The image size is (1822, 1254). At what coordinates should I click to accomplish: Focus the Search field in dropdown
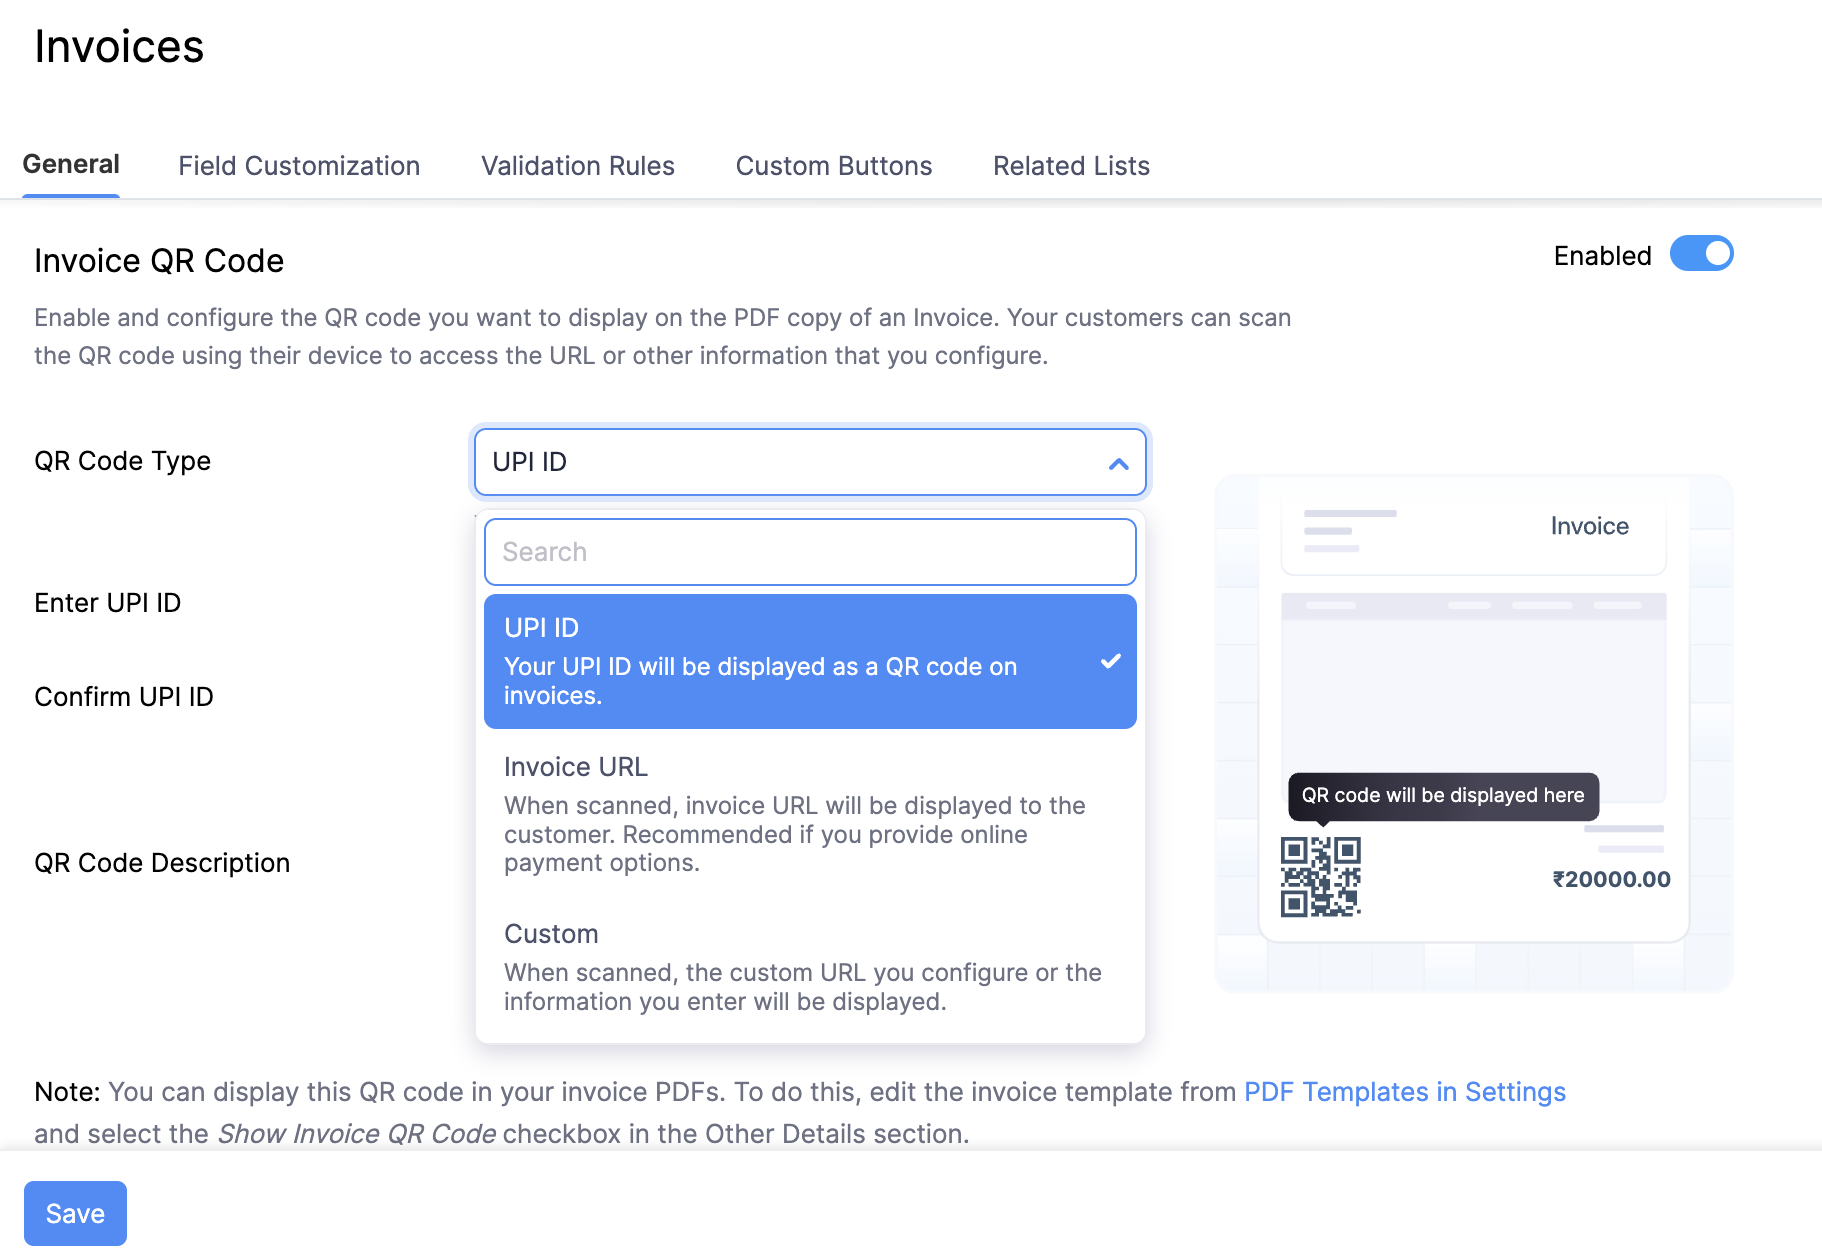click(x=809, y=552)
